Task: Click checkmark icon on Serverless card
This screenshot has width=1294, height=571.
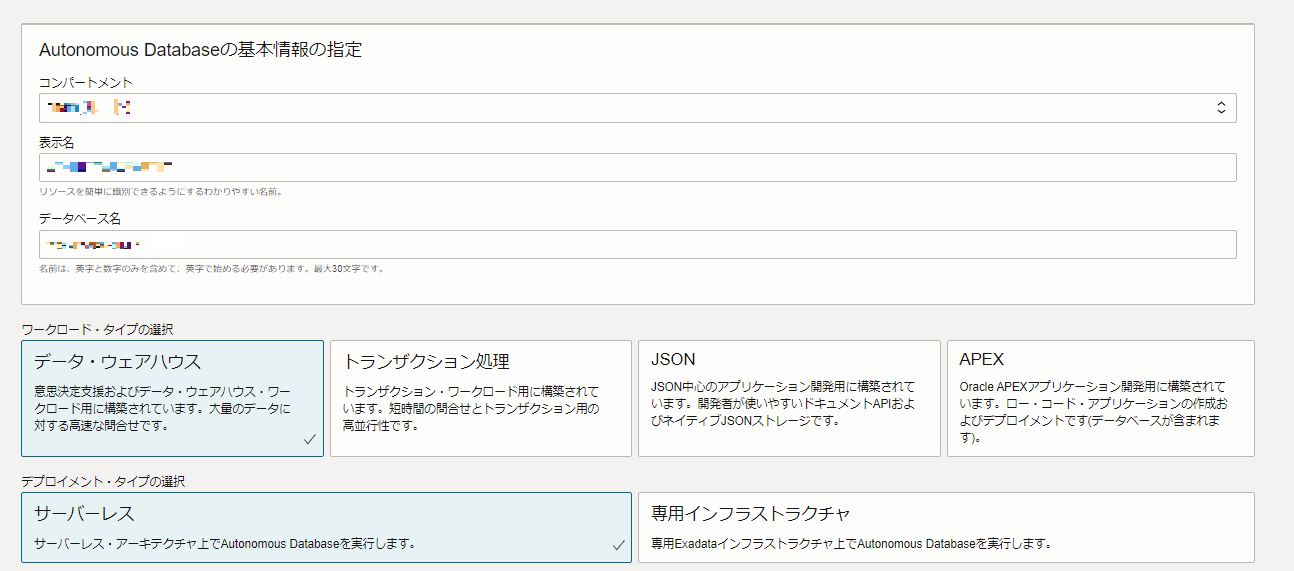Action: (x=618, y=545)
